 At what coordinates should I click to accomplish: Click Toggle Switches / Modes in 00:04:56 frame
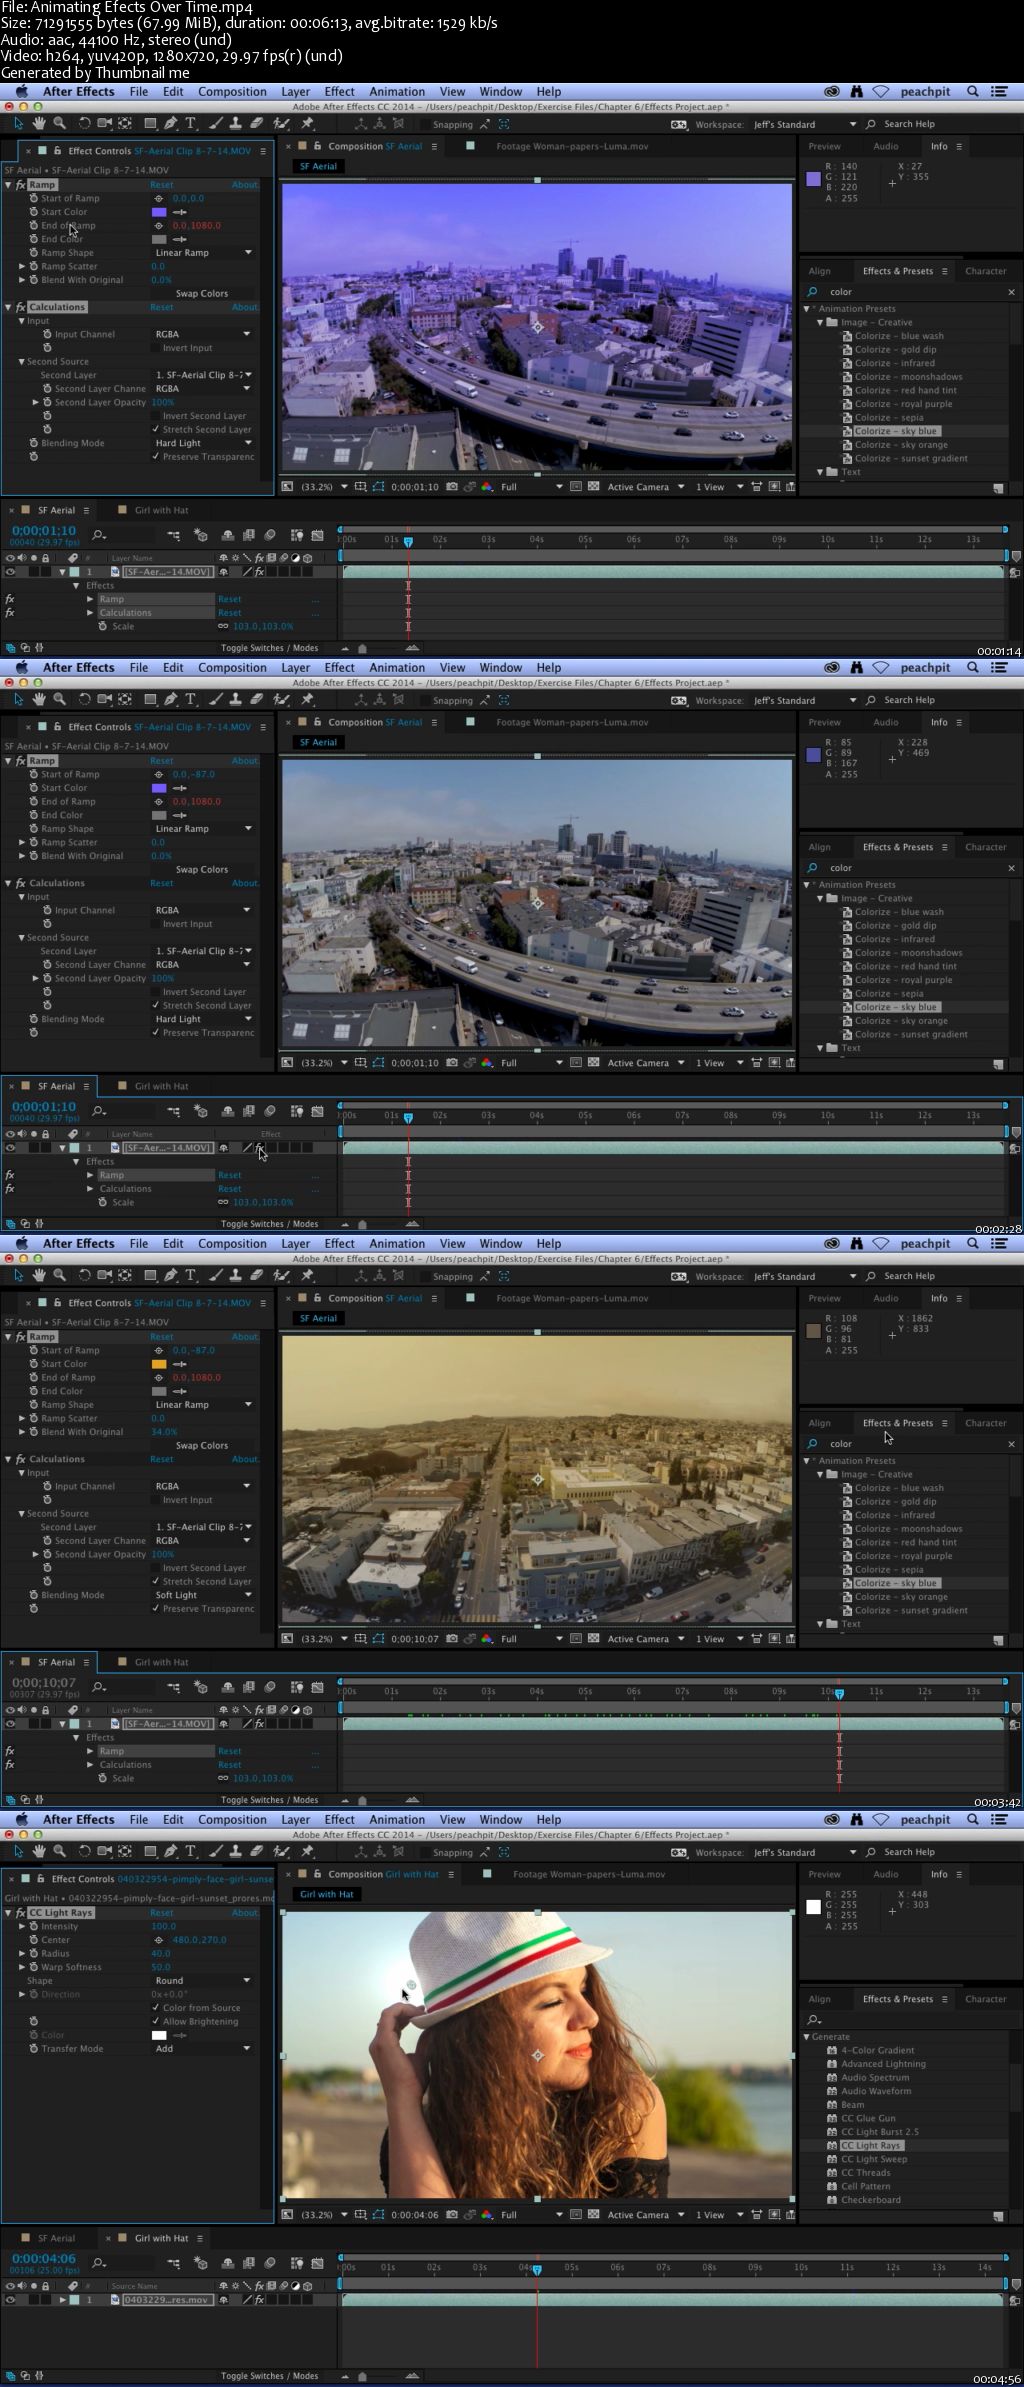269,2376
